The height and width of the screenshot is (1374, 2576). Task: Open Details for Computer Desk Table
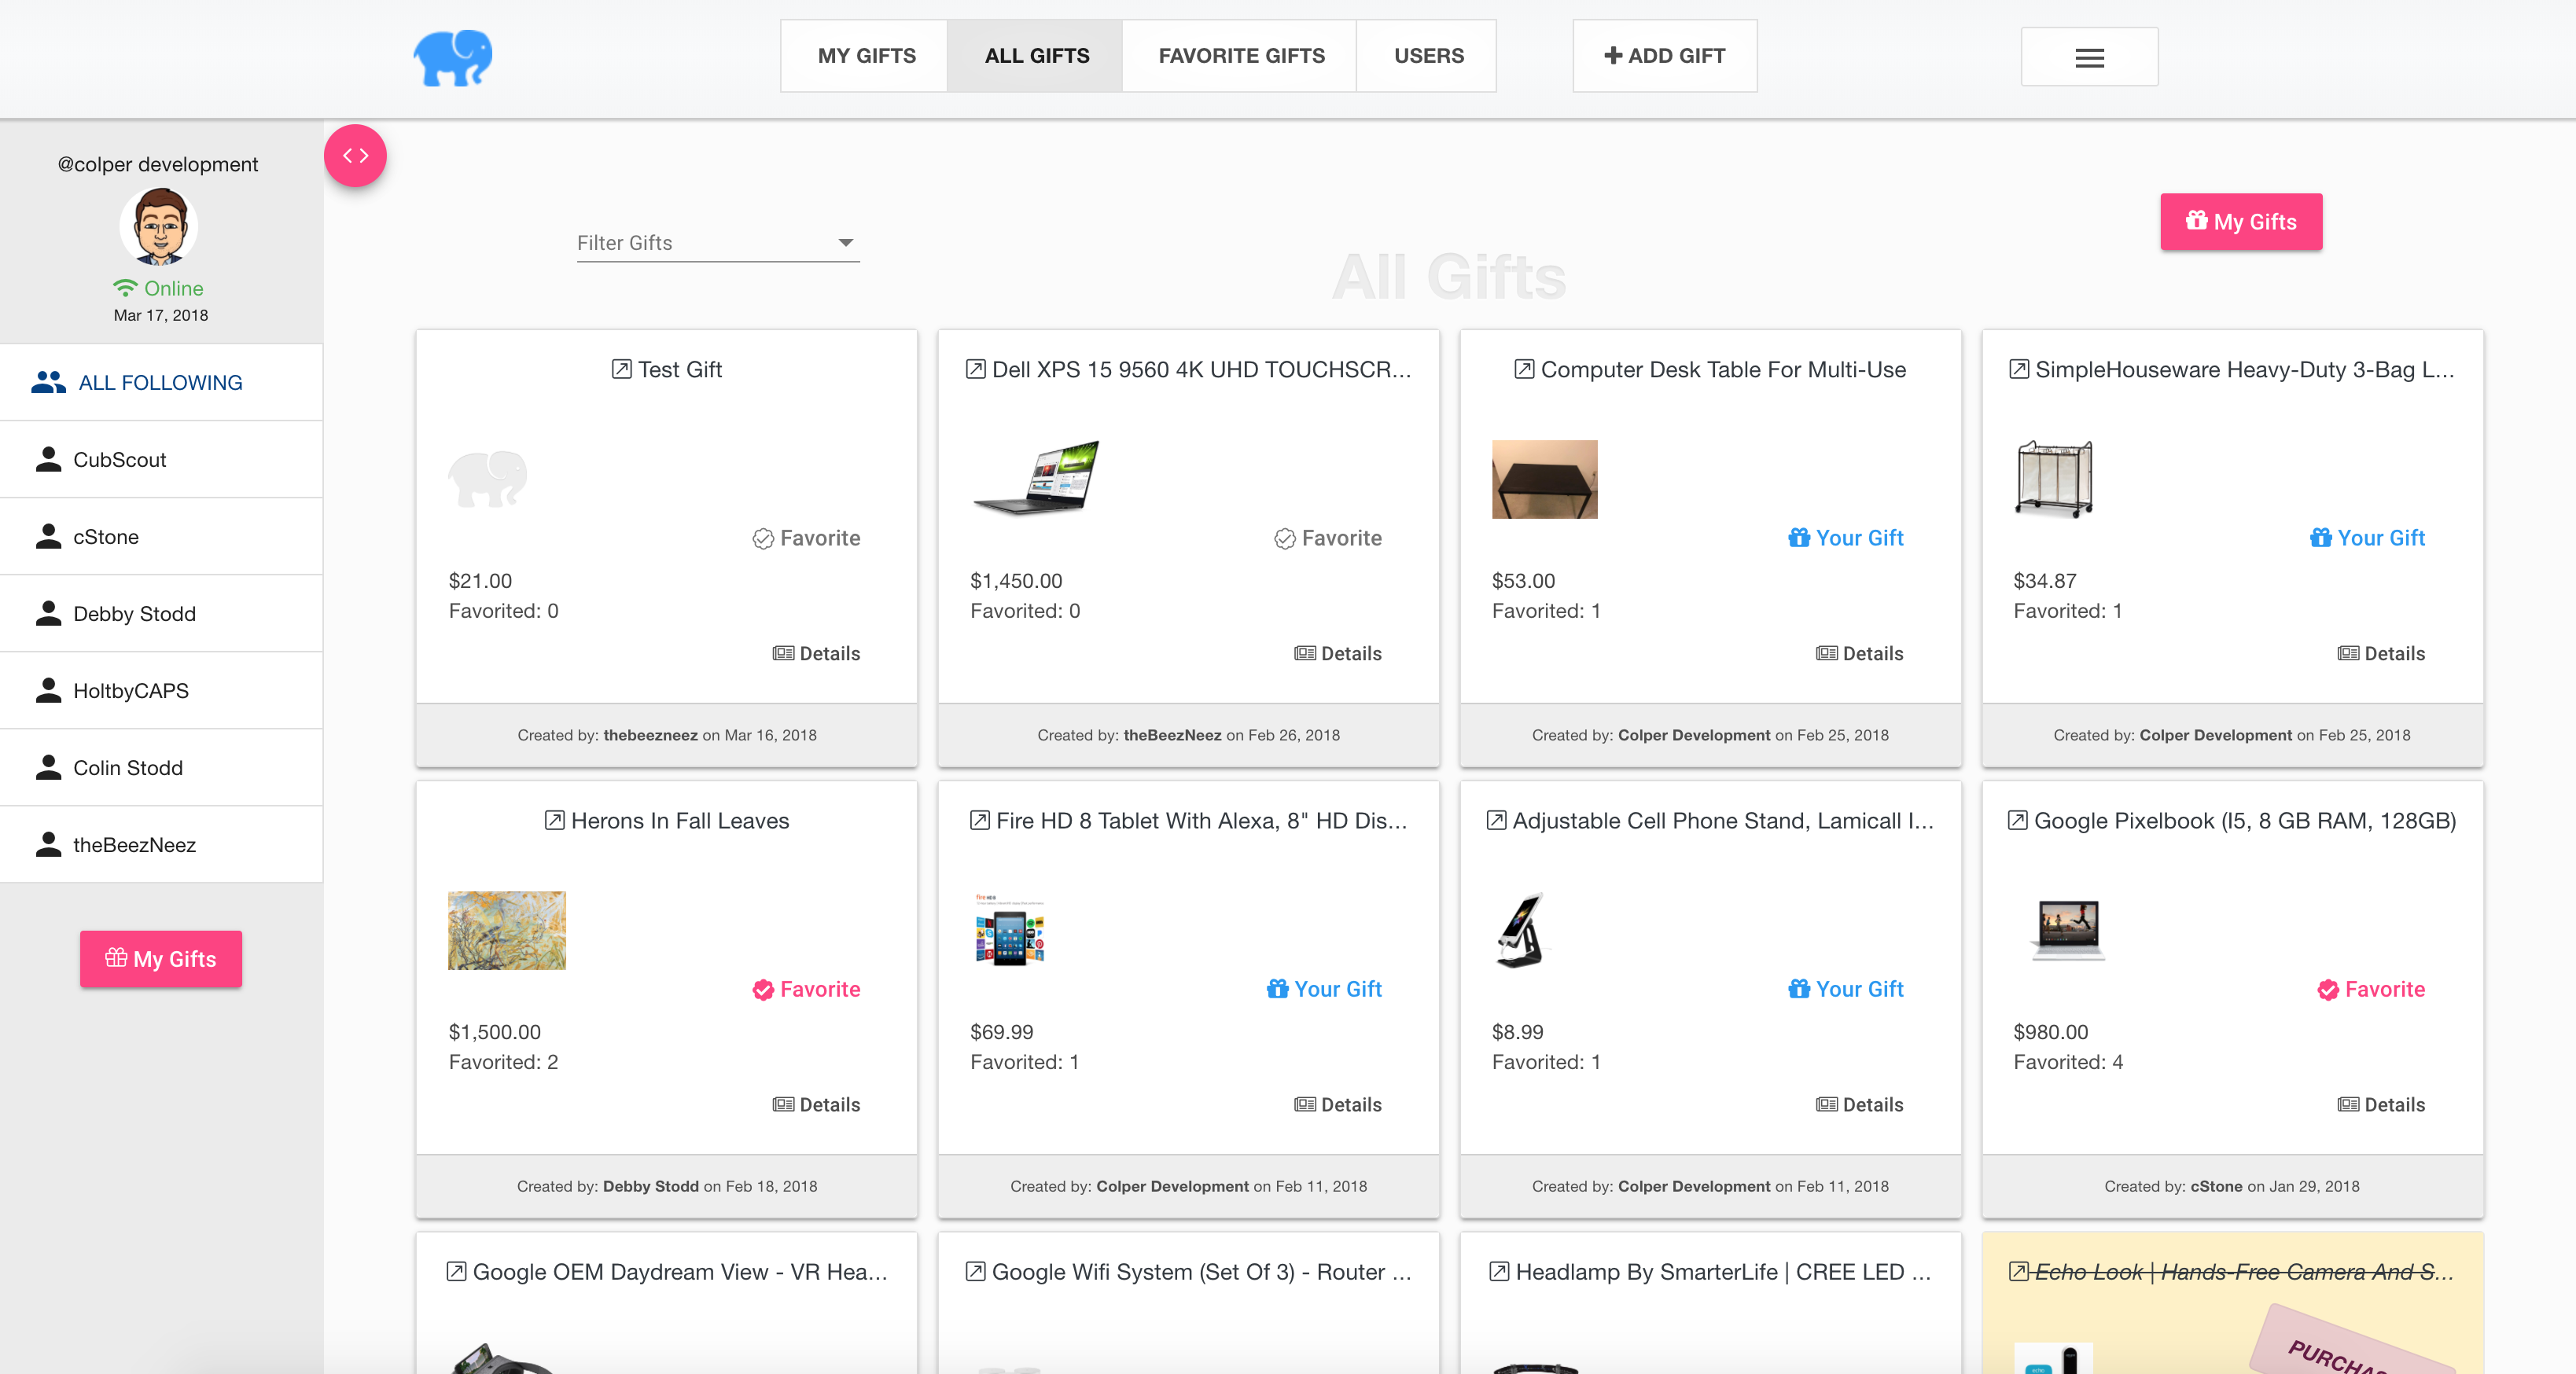coord(1859,653)
